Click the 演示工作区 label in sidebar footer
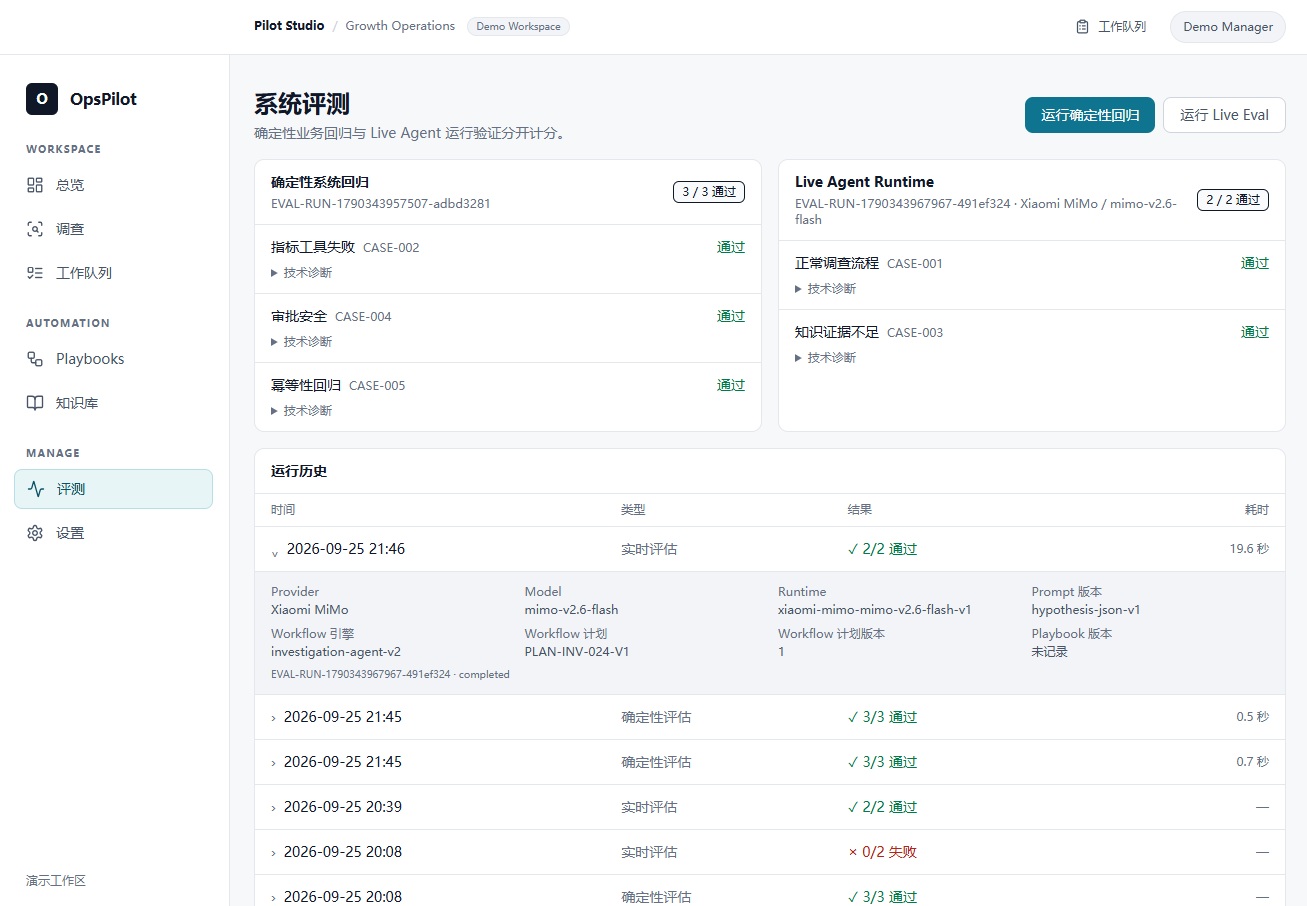Screen dimensions: 1307x906 56,881
